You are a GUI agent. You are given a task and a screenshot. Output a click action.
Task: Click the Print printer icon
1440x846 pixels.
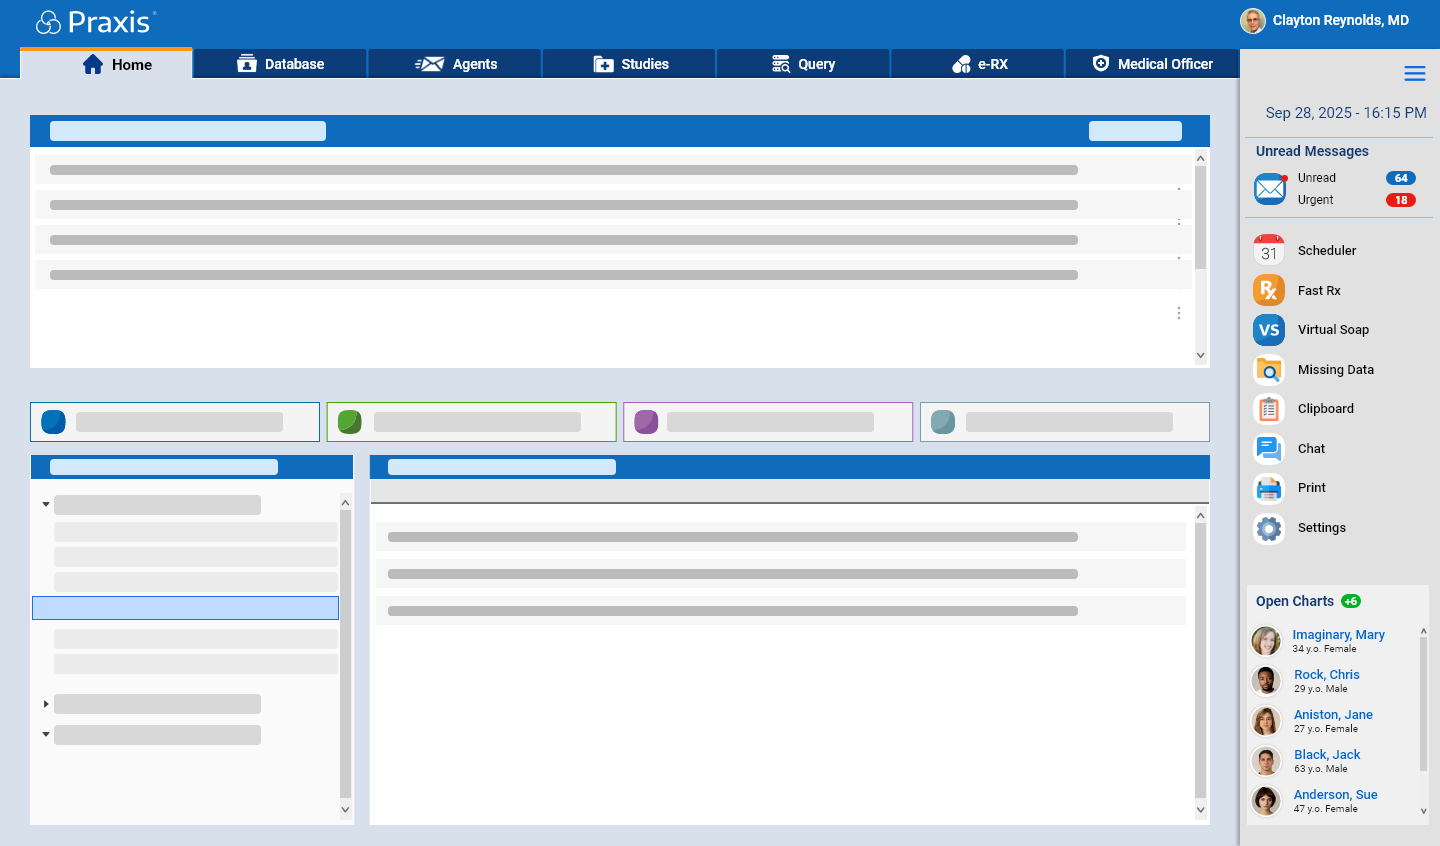1269,488
